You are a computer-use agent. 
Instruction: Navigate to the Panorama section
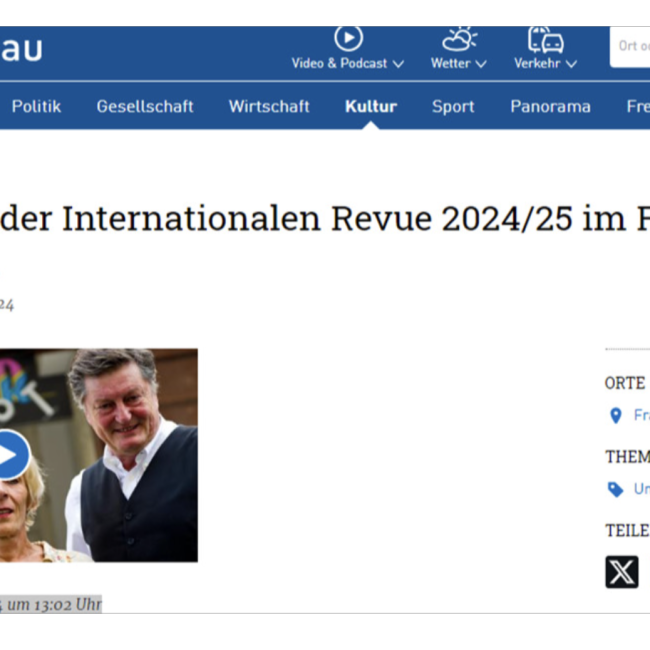pos(550,106)
